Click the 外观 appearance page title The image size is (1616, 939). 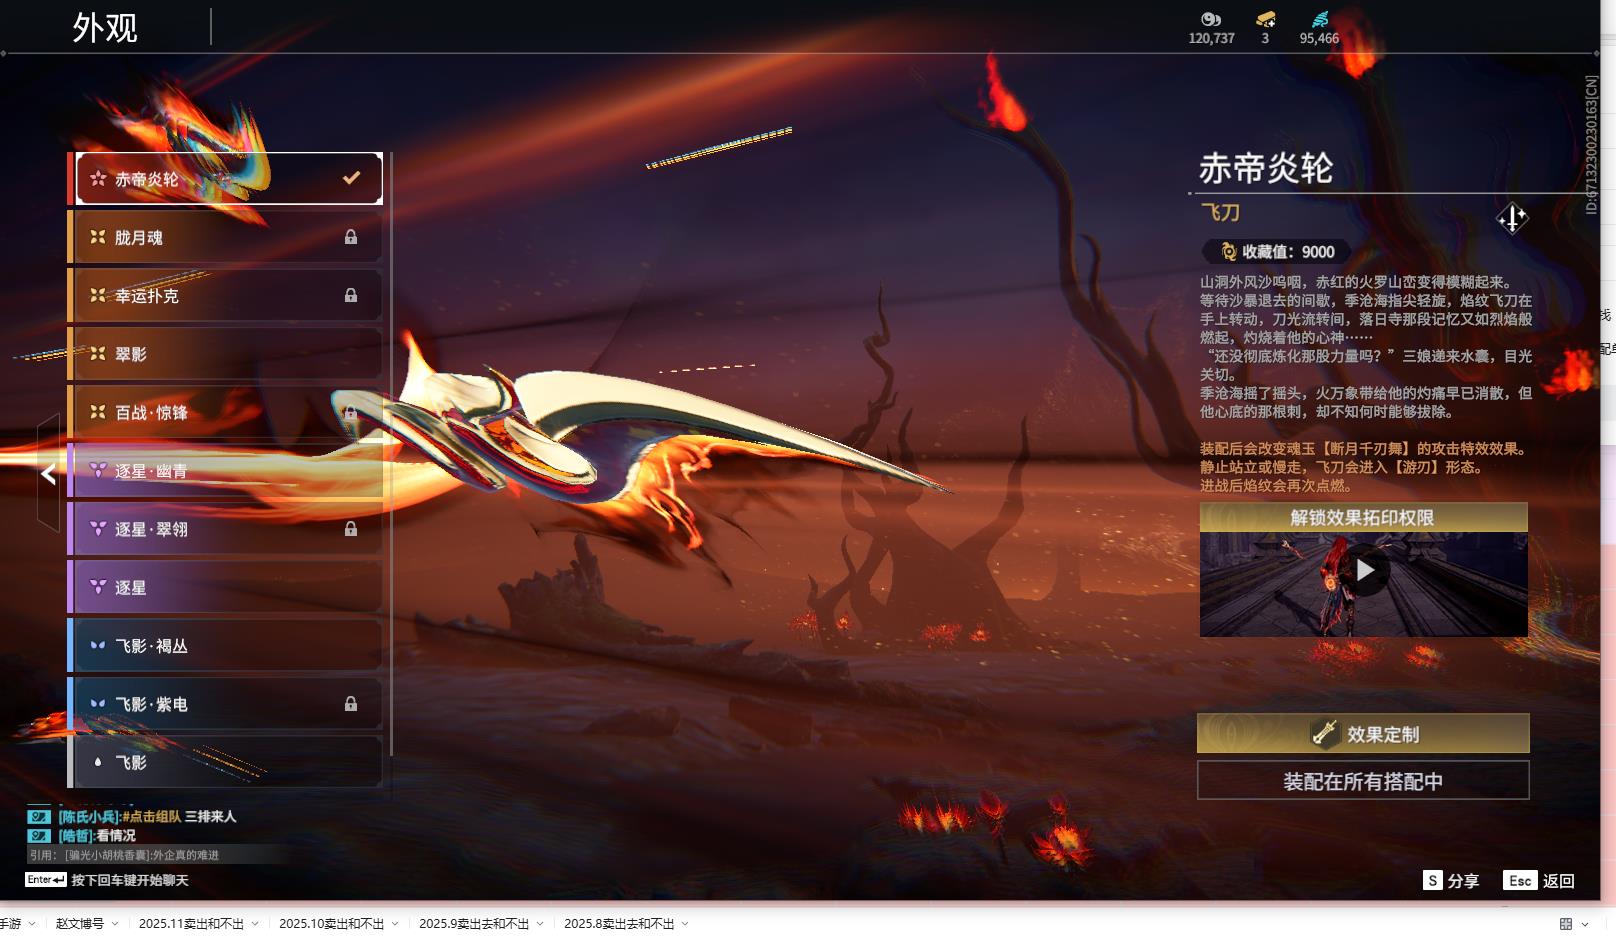pyautogui.click(x=105, y=28)
